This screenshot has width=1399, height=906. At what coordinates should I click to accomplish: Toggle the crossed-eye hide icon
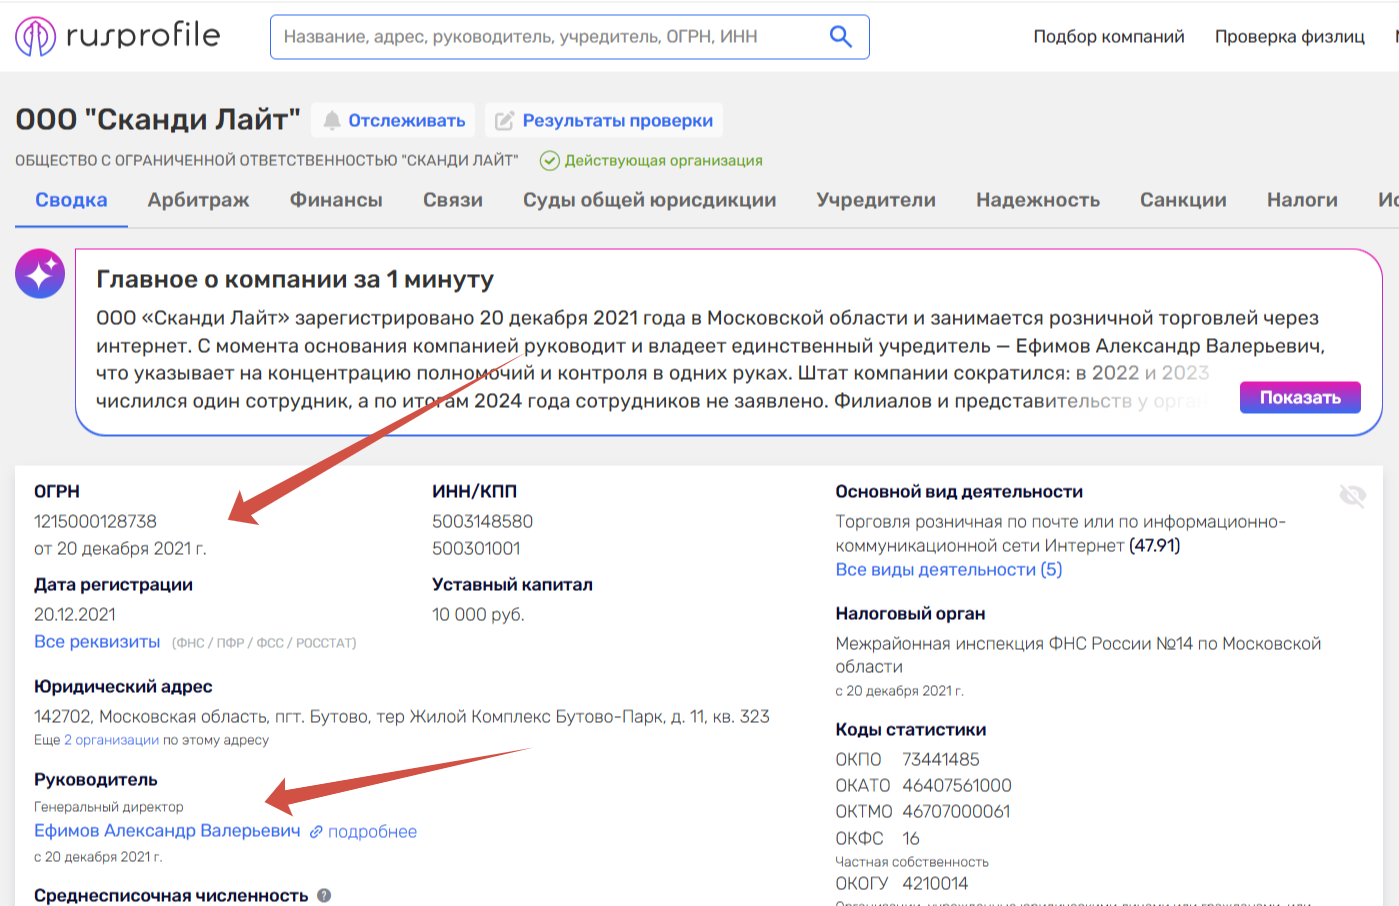point(1352,495)
